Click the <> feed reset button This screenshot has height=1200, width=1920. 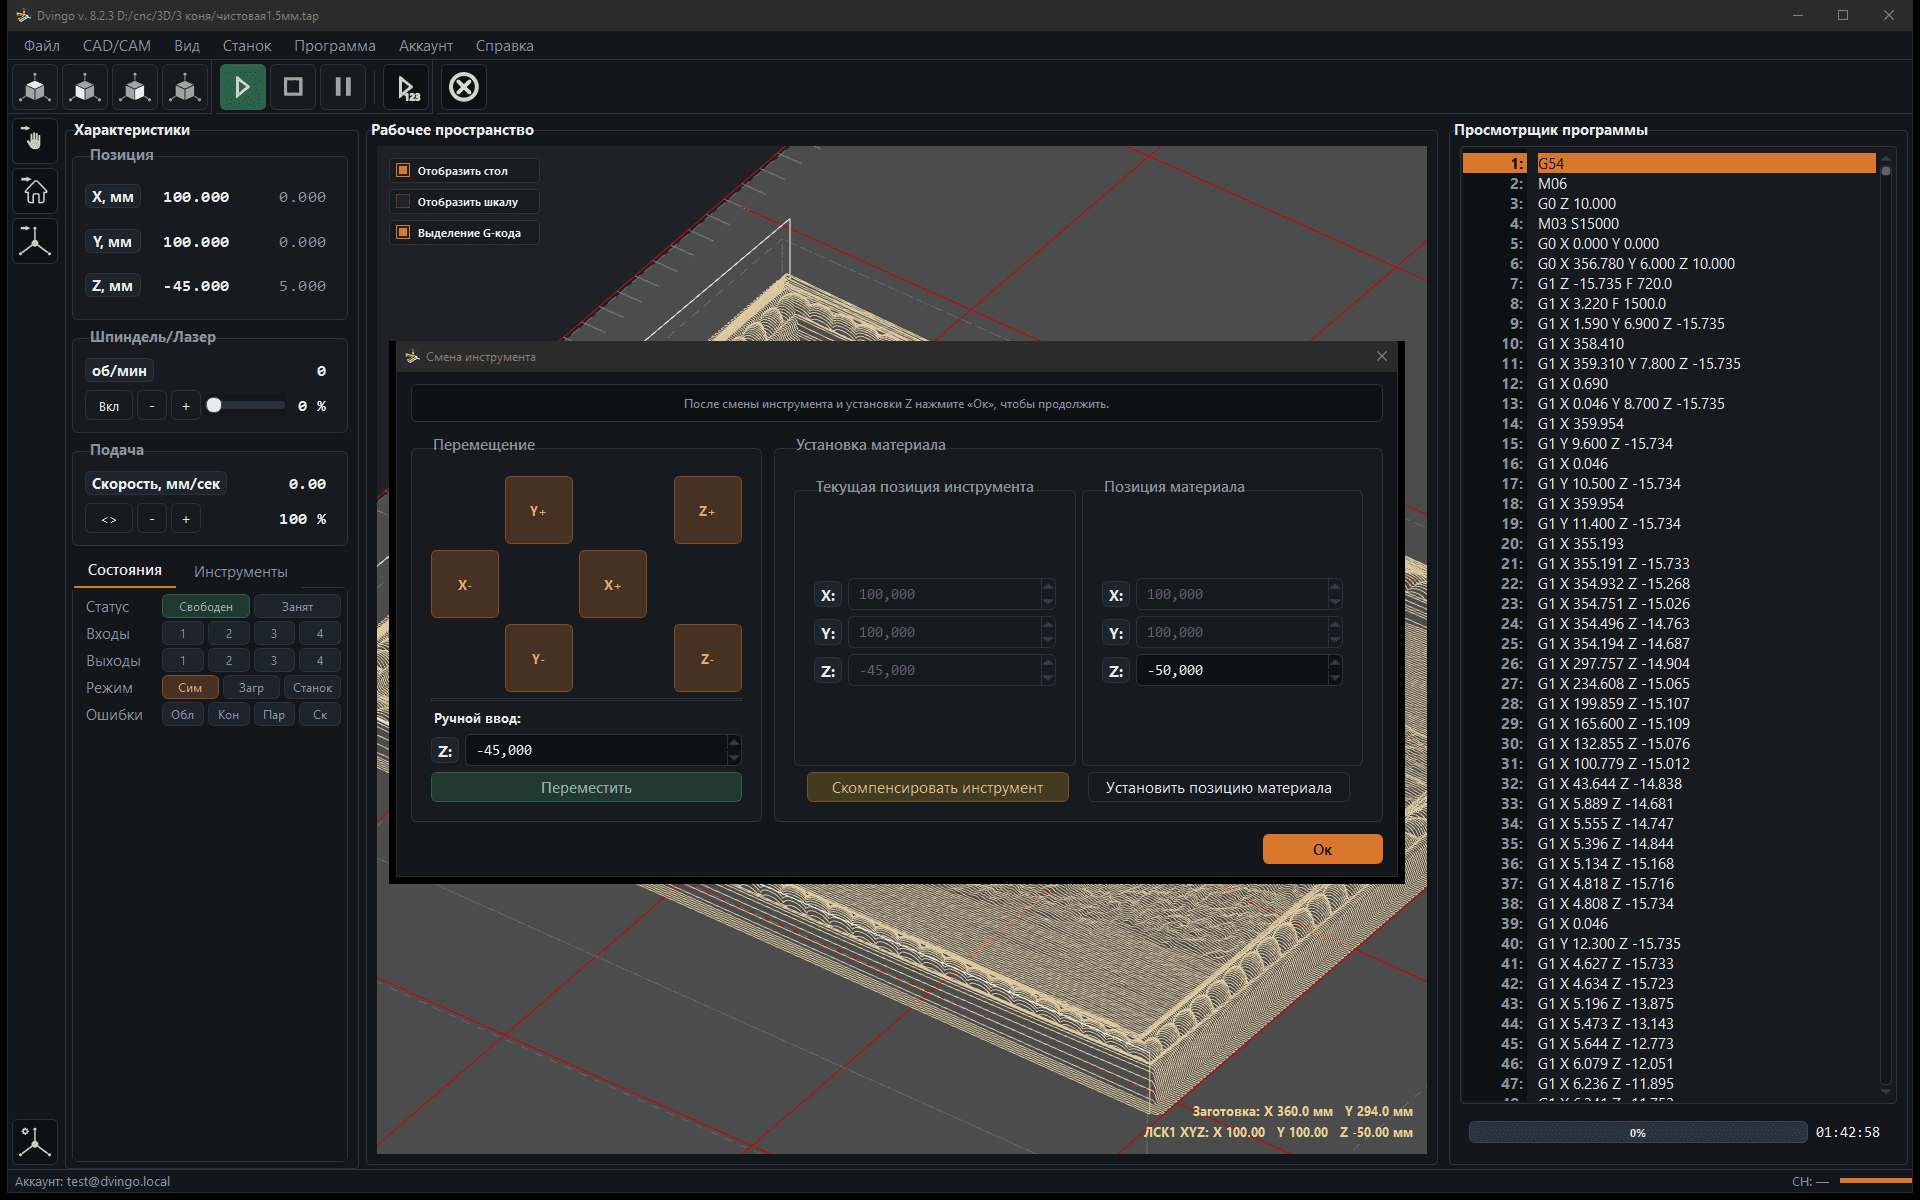[109, 519]
